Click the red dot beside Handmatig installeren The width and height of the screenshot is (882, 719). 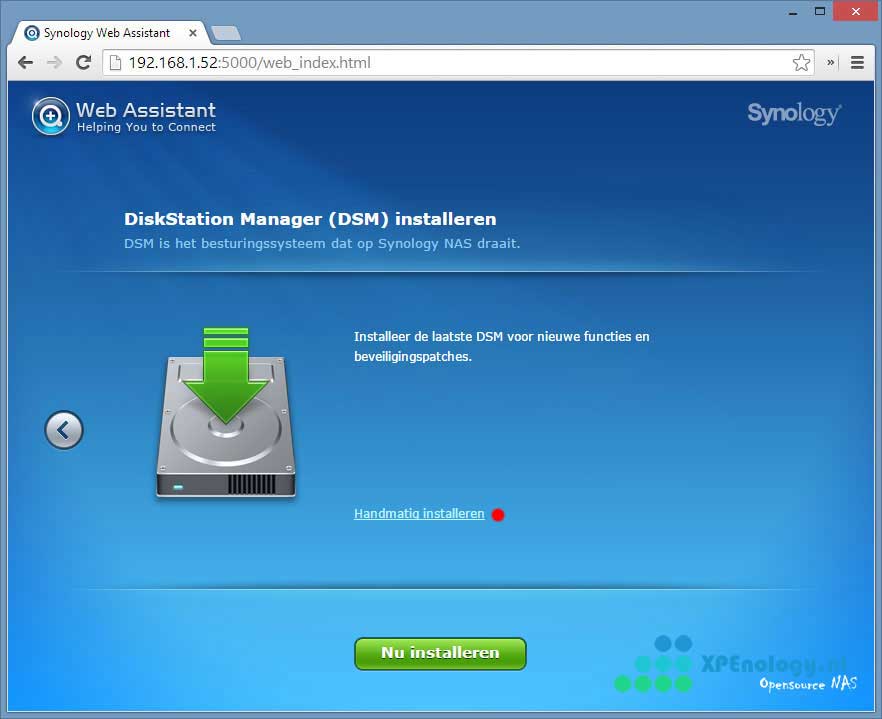tap(498, 515)
